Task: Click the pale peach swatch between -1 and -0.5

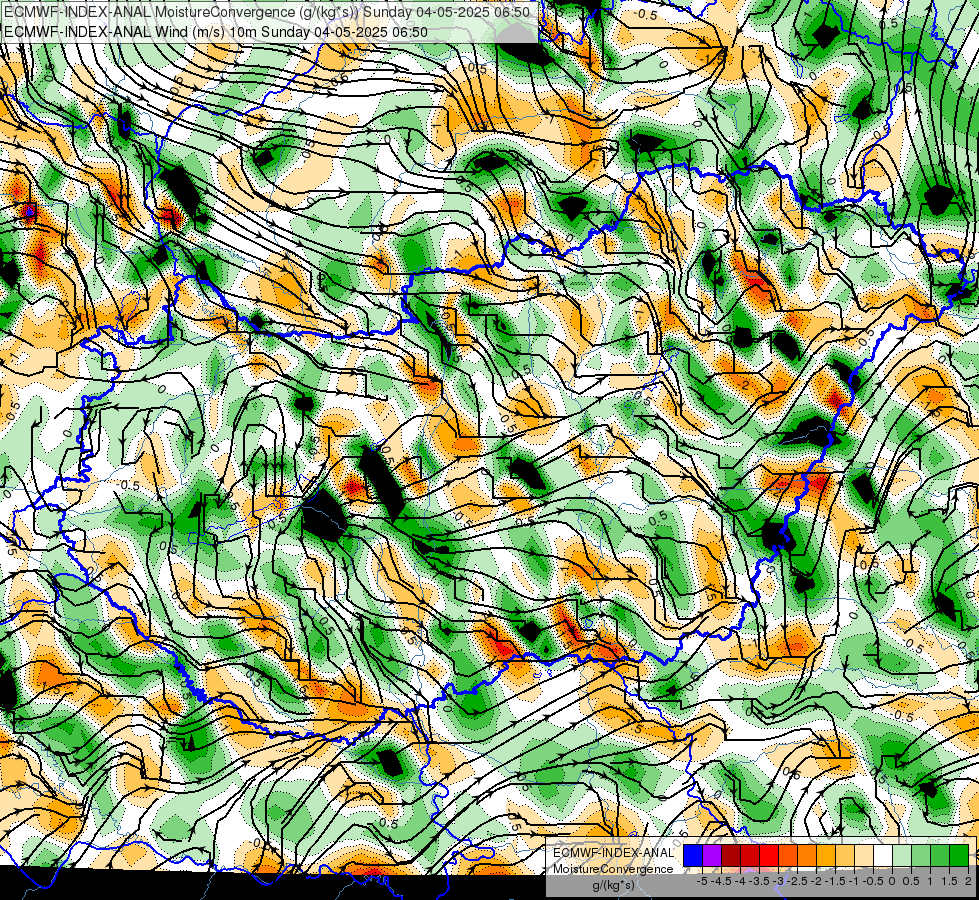Action: coord(864,855)
